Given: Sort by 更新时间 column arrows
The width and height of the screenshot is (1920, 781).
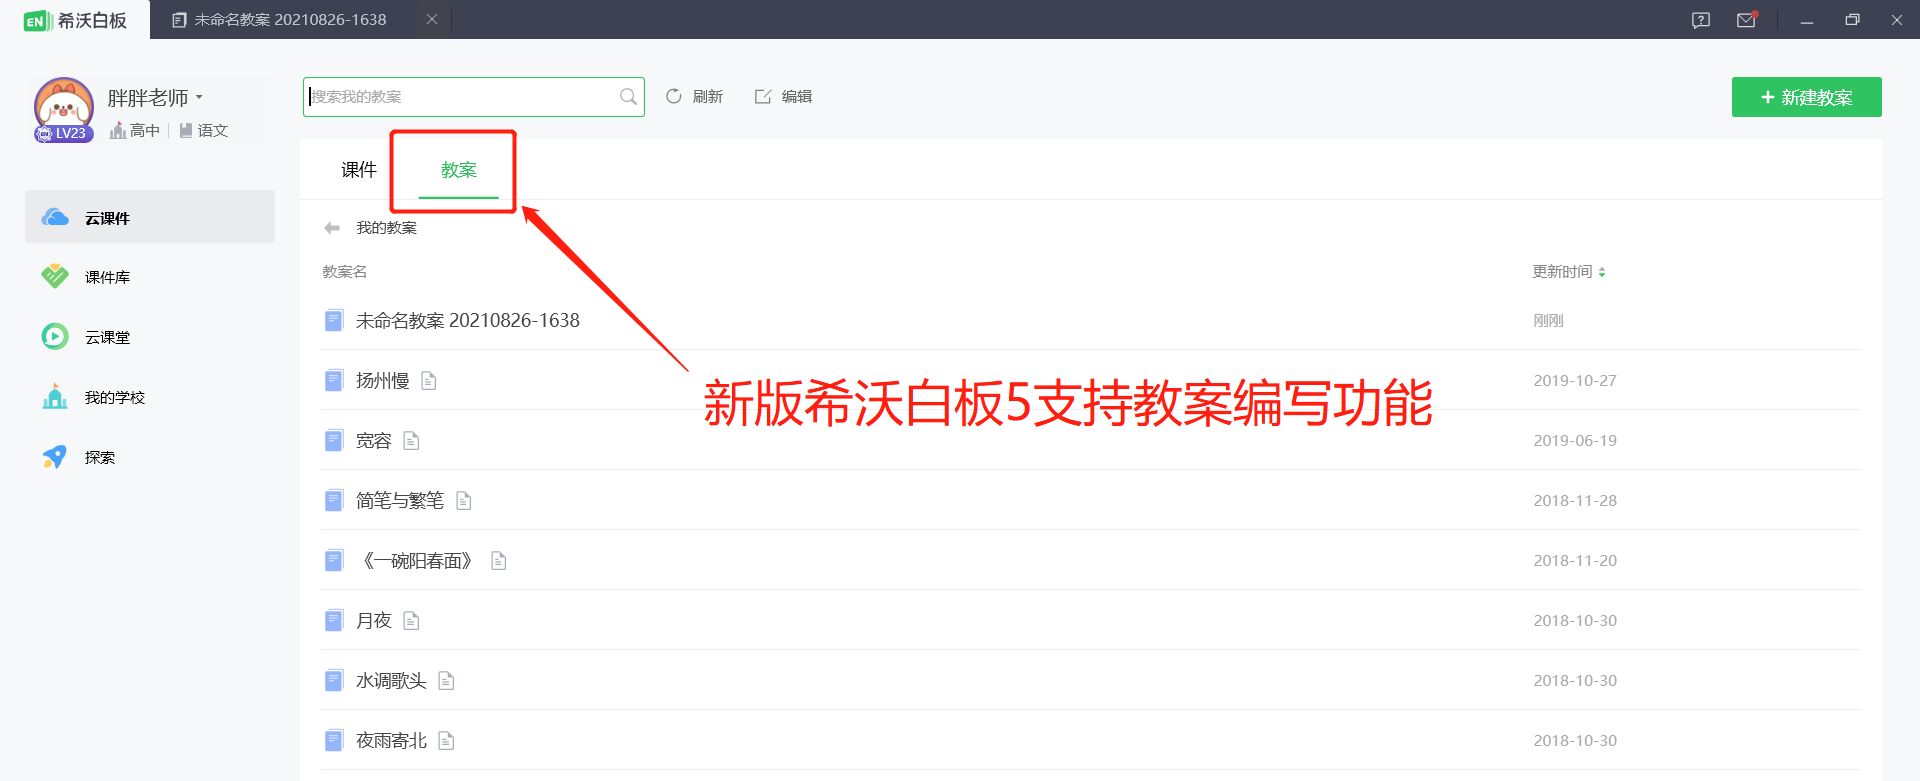Looking at the screenshot, I should [x=1602, y=272].
